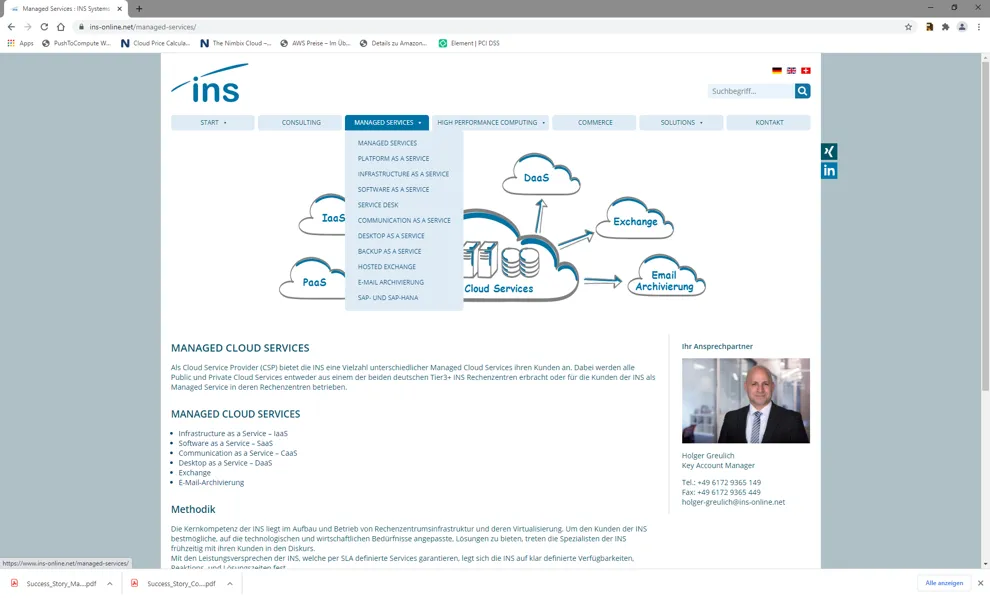Open the AWS Preise bookmark
This screenshot has width=990, height=598.
[x=315, y=43]
